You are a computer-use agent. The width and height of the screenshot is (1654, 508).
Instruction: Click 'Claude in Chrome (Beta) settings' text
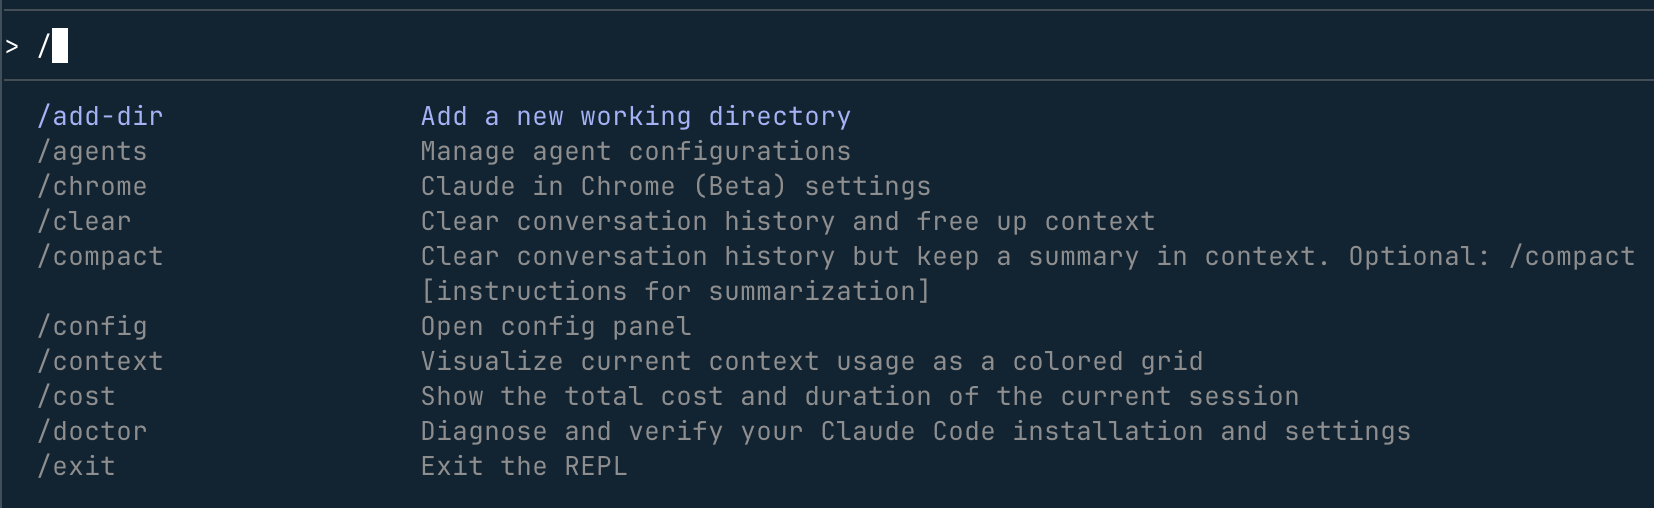click(675, 187)
